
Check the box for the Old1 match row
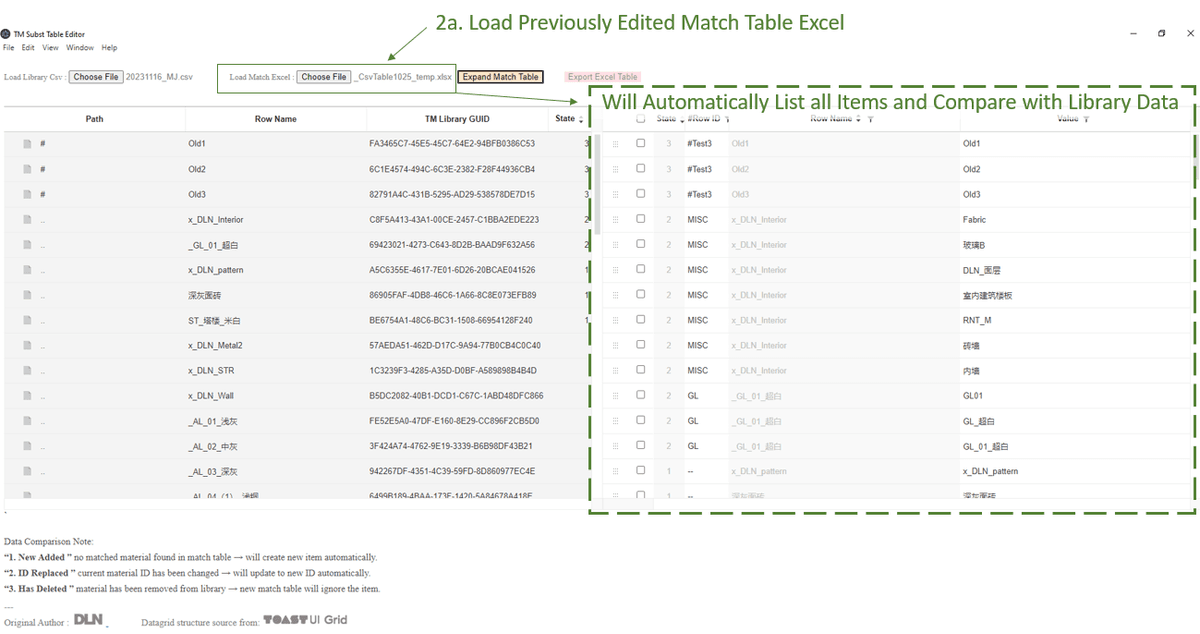pos(640,143)
